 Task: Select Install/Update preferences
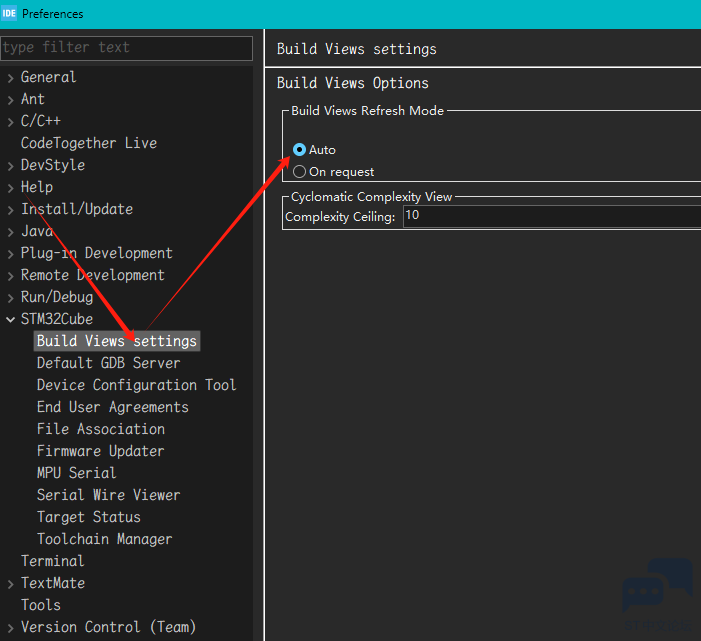click(x=77, y=209)
